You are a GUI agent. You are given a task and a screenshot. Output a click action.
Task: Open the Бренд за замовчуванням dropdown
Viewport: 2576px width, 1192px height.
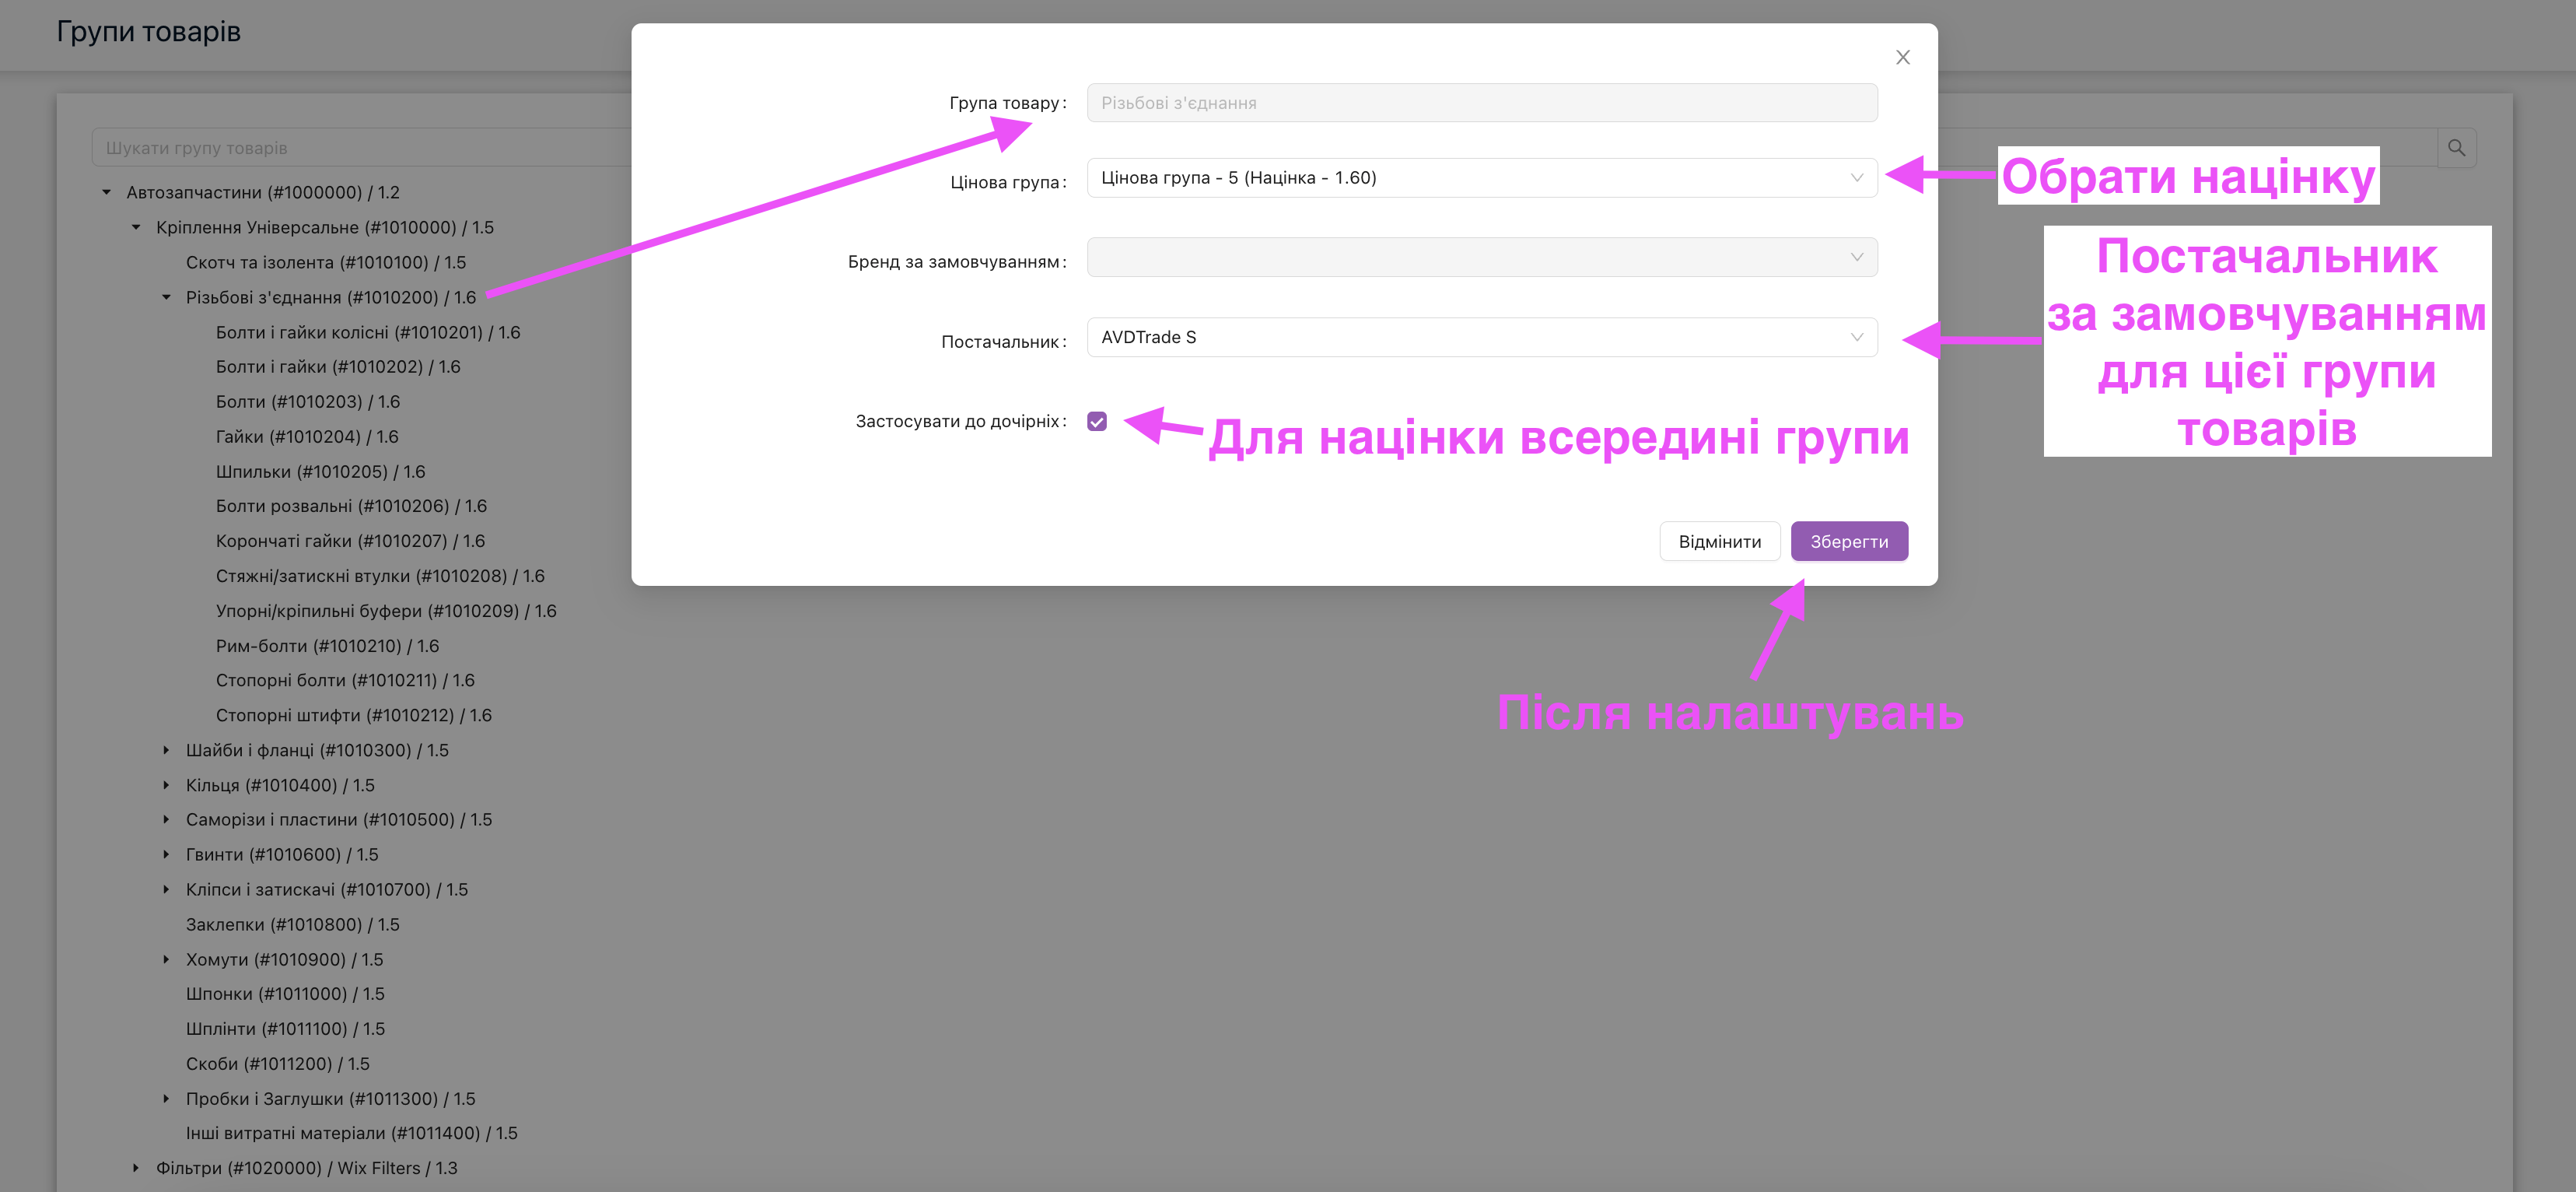tap(1481, 257)
